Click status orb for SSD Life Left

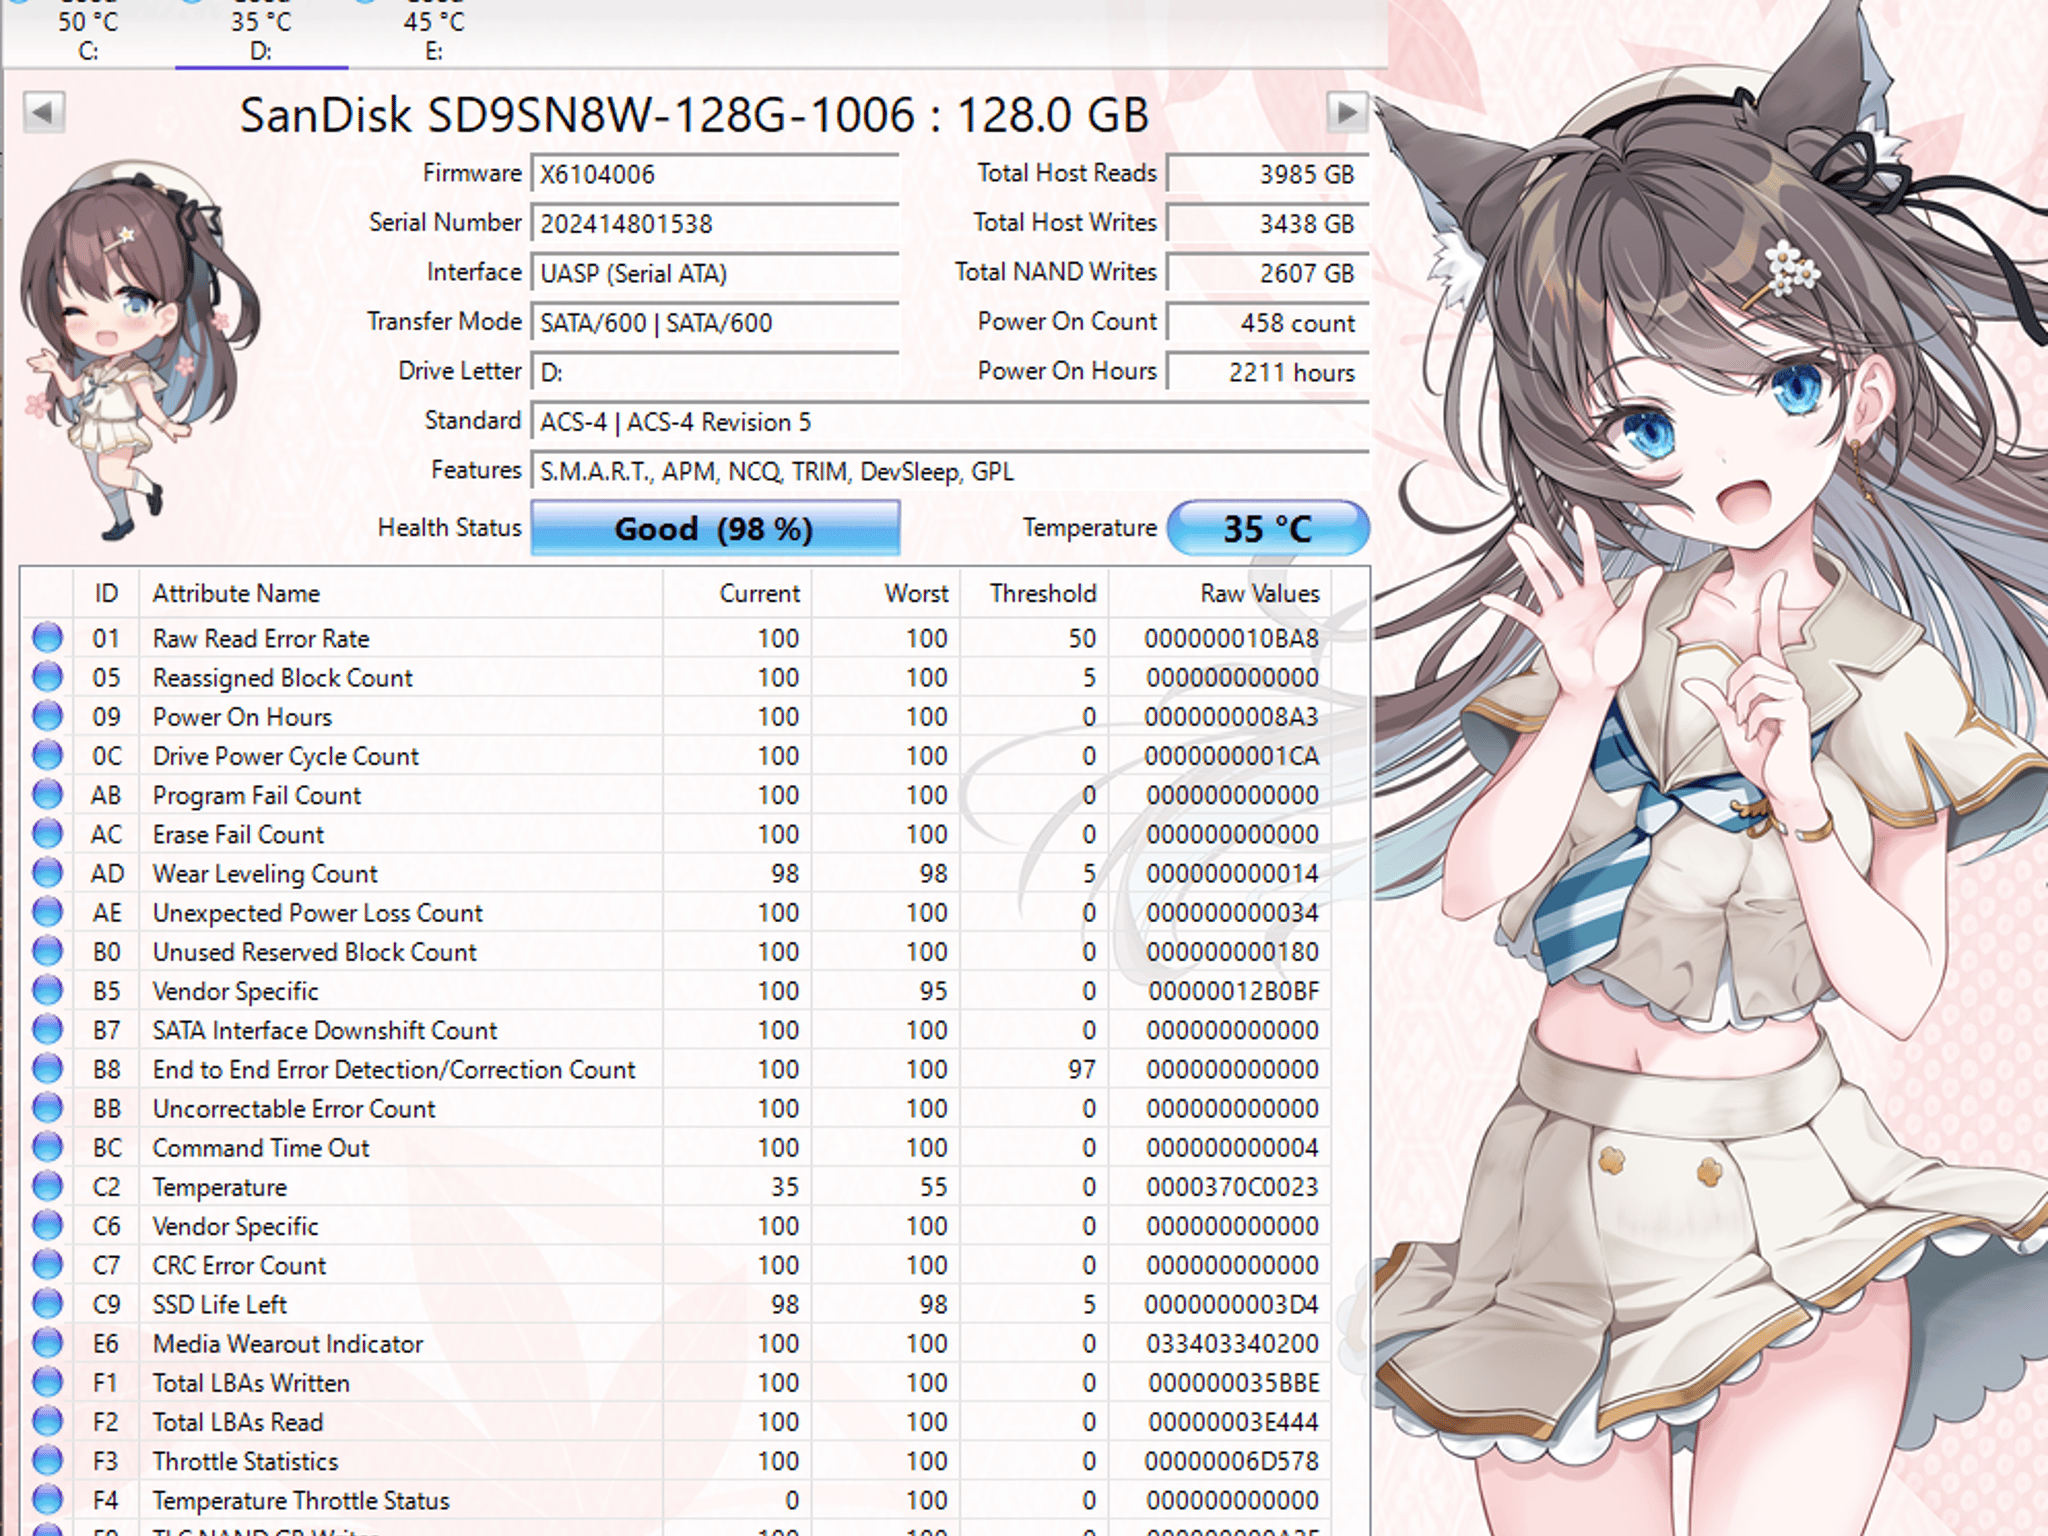pyautogui.click(x=47, y=1304)
